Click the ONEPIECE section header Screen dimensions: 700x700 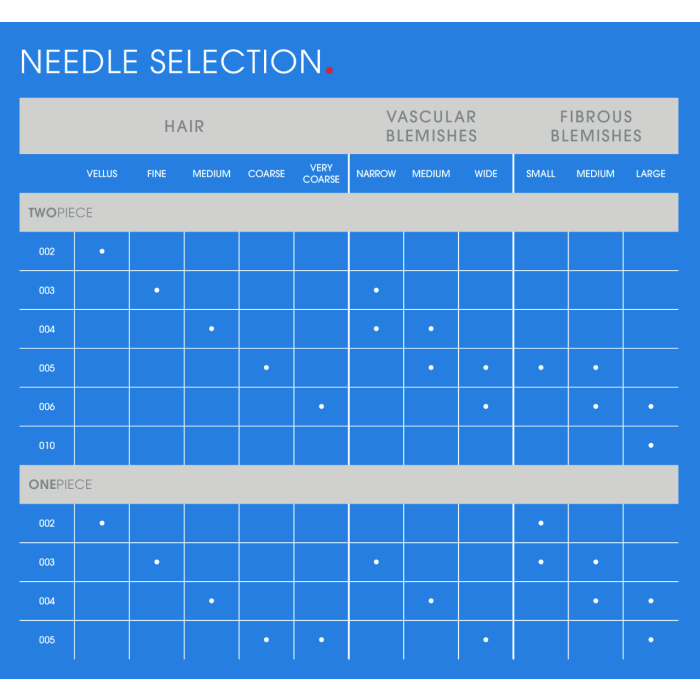click(x=60, y=484)
